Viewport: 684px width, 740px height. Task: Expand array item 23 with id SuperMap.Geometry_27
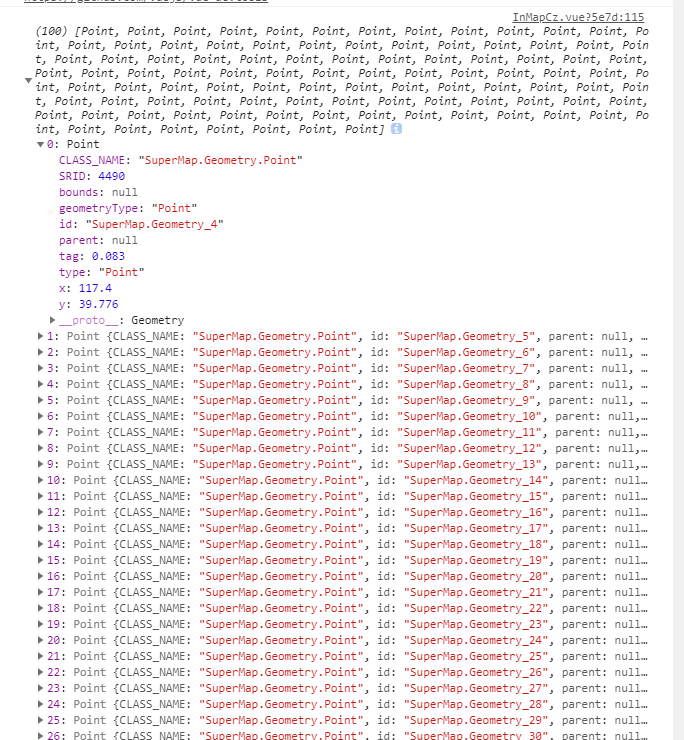pos(41,689)
